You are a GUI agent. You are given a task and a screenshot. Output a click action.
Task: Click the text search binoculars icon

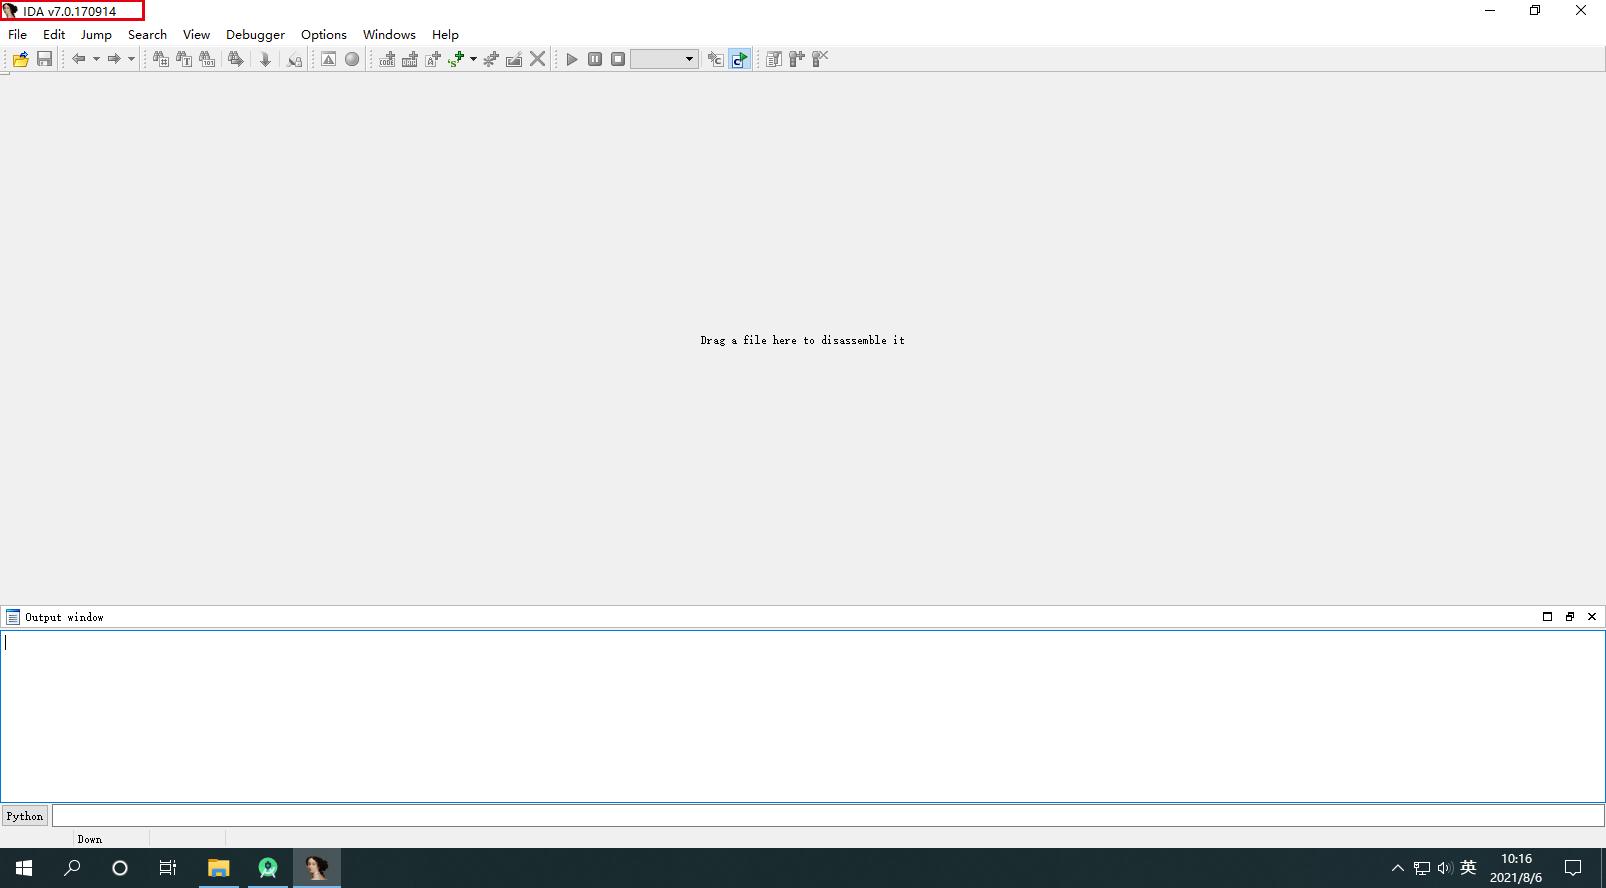184,59
